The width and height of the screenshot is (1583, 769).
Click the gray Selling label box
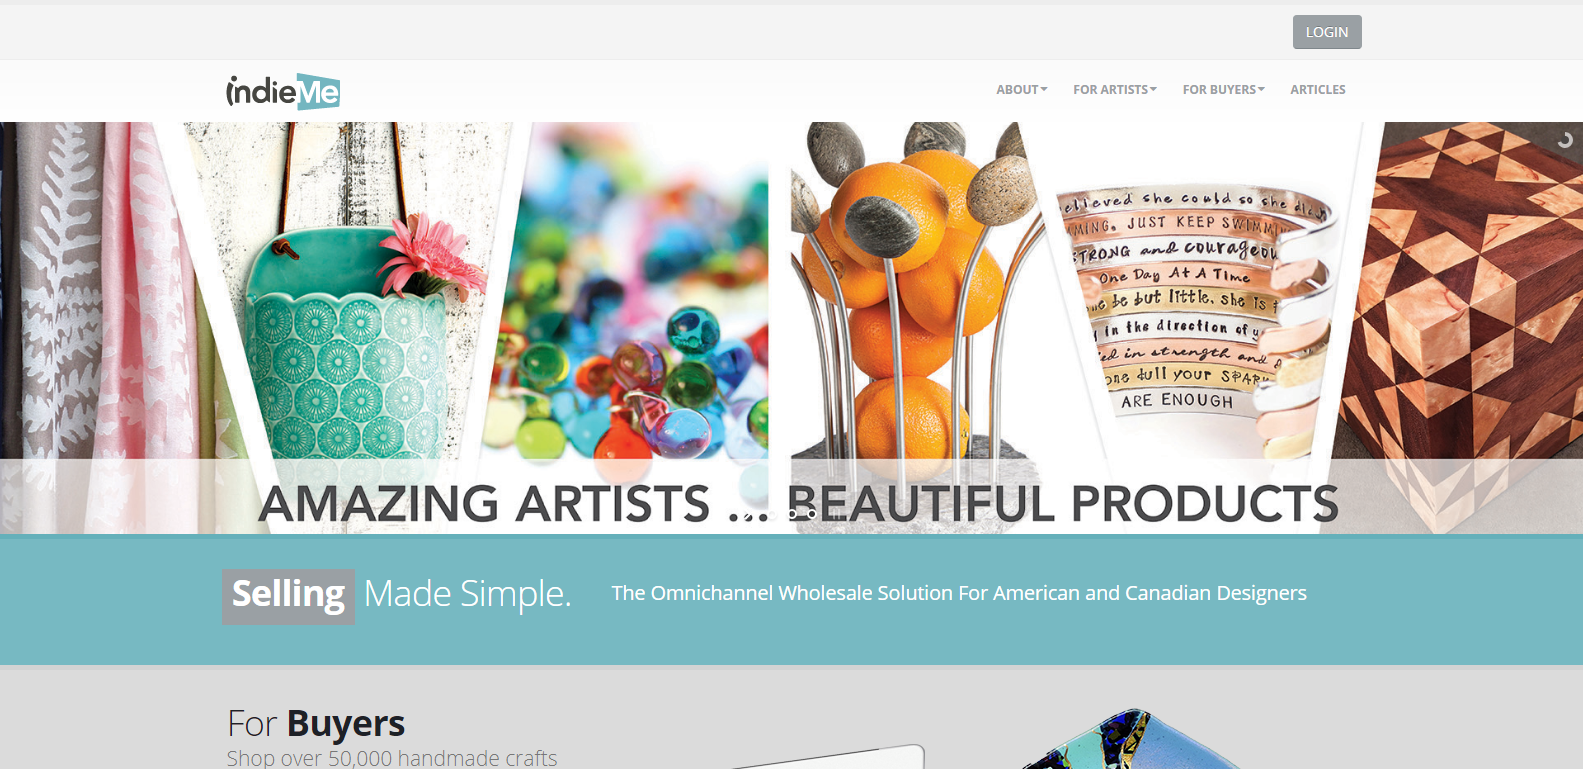click(288, 597)
